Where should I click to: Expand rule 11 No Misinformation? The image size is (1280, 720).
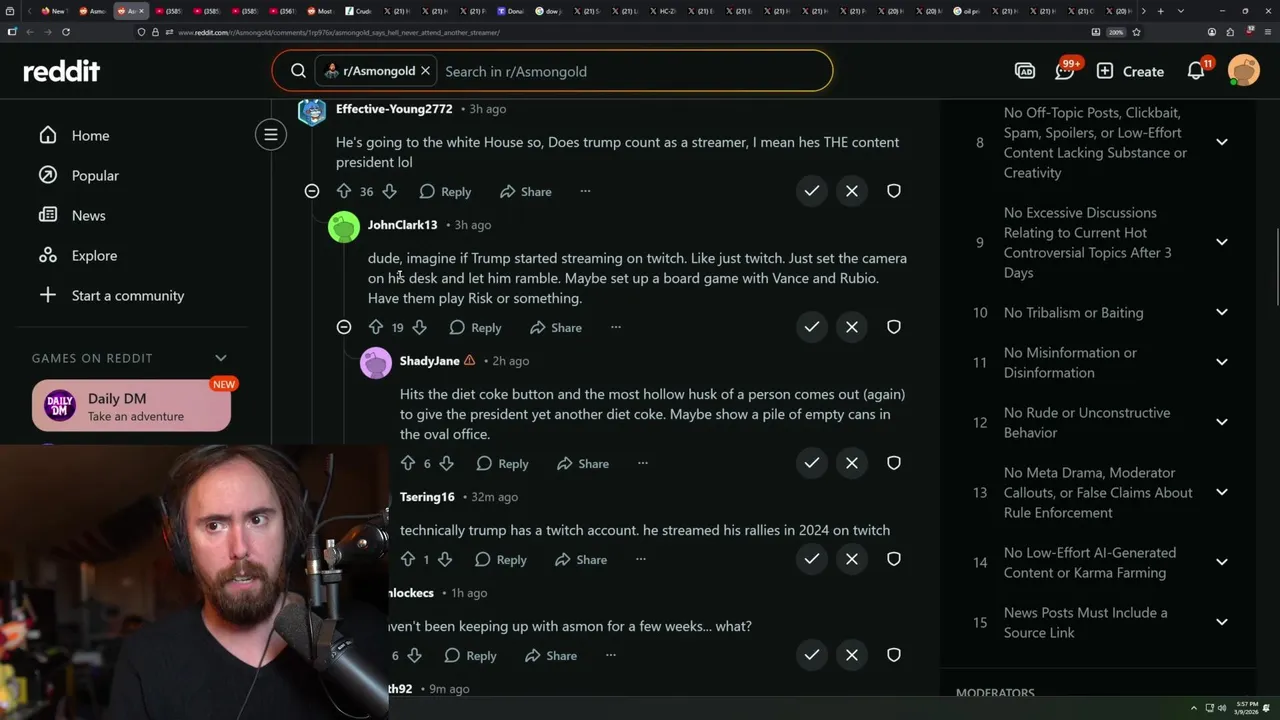[1222, 362]
